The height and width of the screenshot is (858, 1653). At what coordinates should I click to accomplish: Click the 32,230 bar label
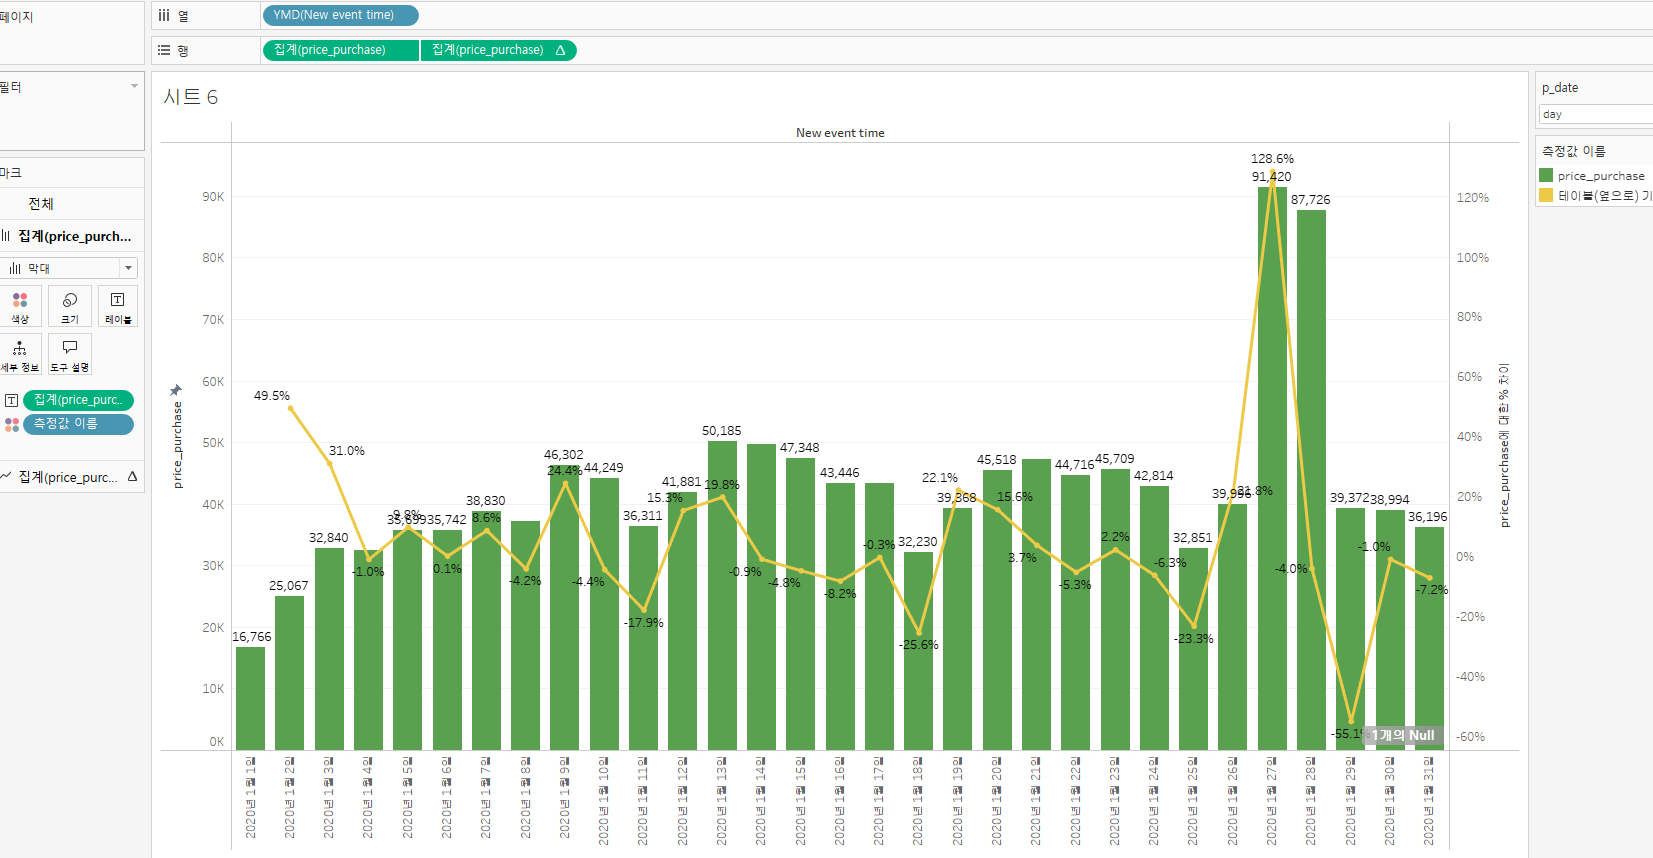tap(917, 542)
